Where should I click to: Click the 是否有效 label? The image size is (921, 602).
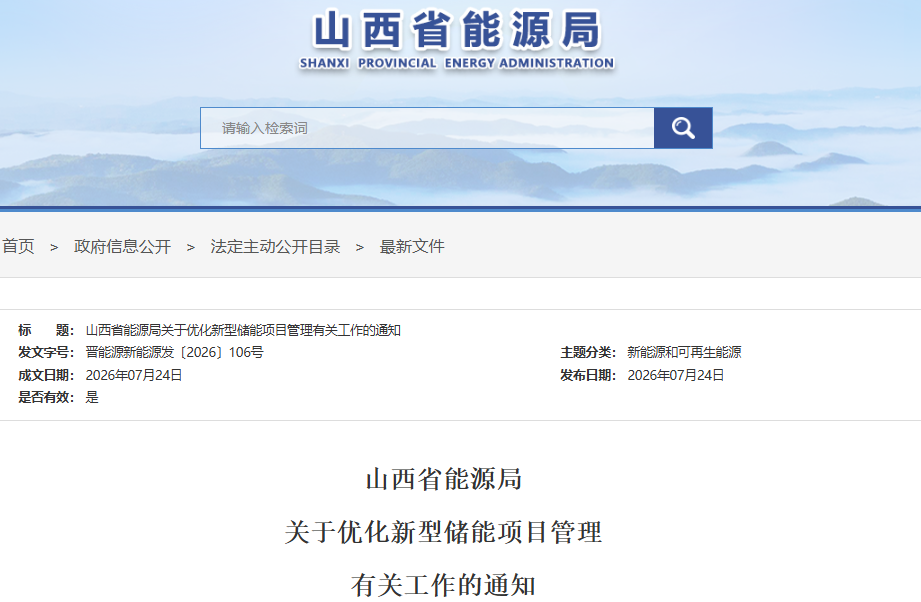(x=46, y=397)
